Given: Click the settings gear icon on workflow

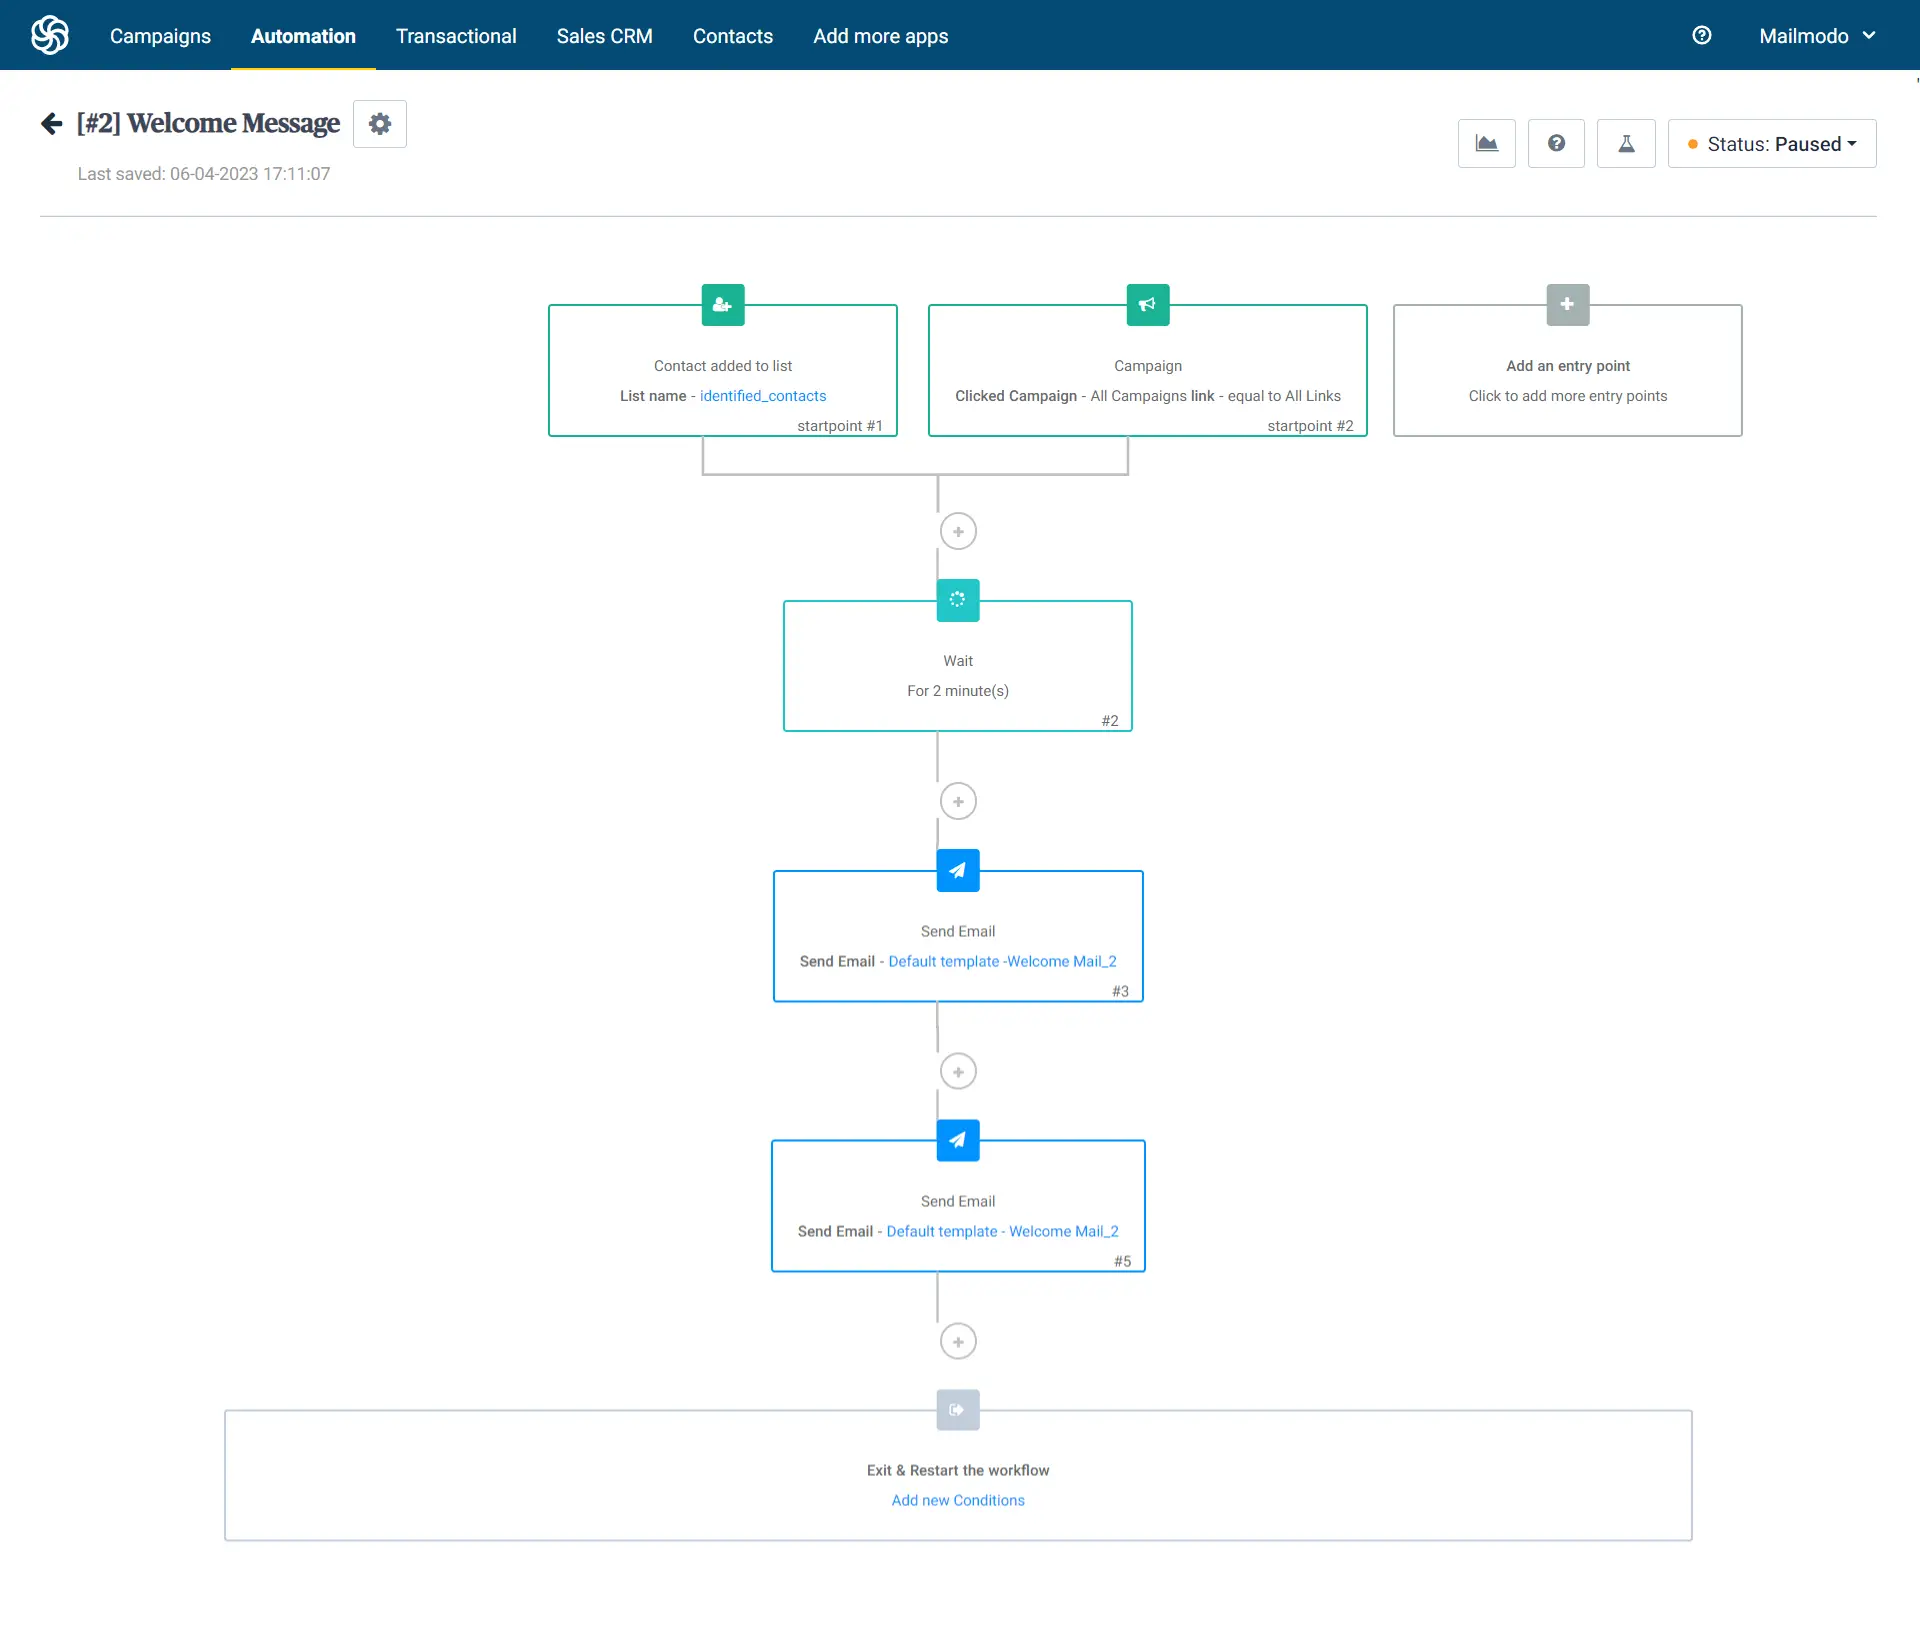Looking at the screenshot, I should point(380,124).
